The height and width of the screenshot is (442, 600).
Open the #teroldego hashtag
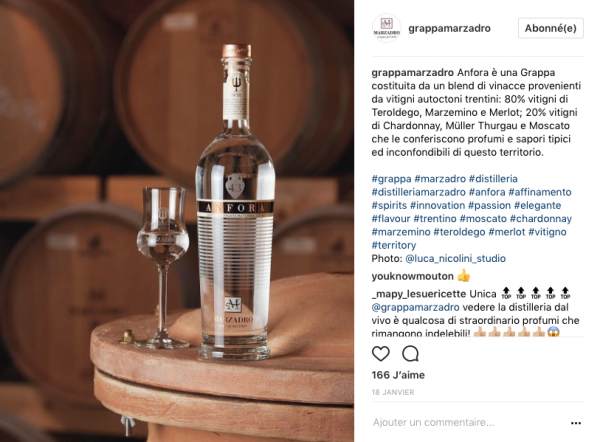[459, 232]
